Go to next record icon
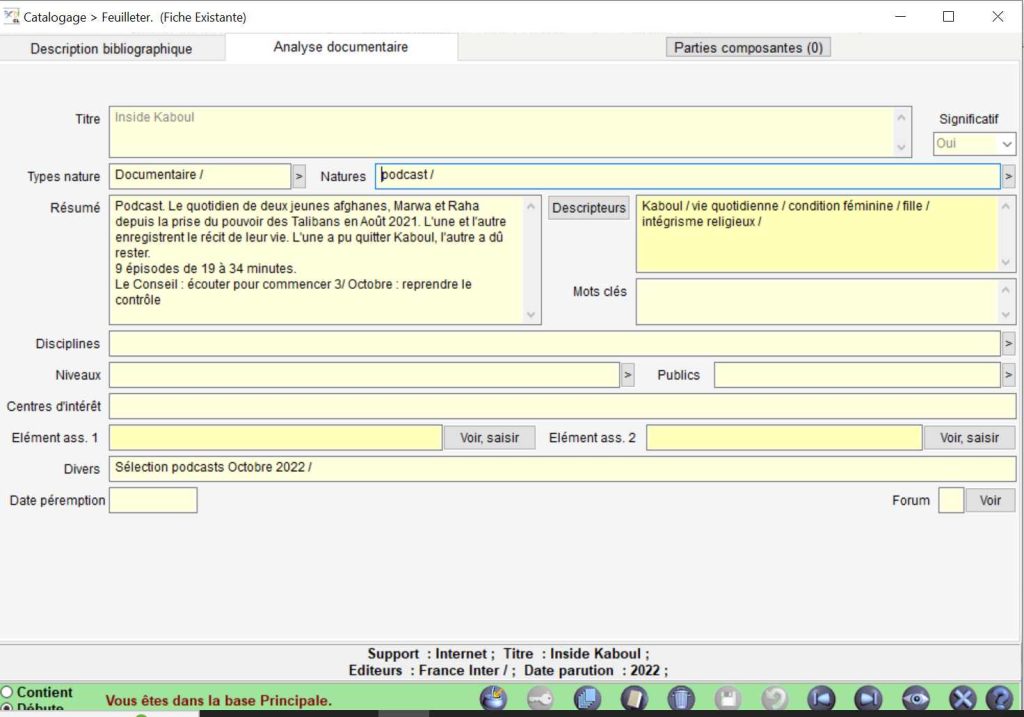The image size is (1024, 717). (868, 699)
